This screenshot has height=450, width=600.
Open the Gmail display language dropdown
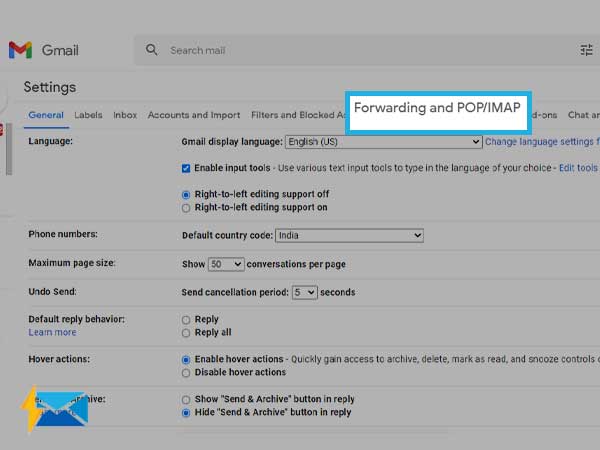coord(383,142)
